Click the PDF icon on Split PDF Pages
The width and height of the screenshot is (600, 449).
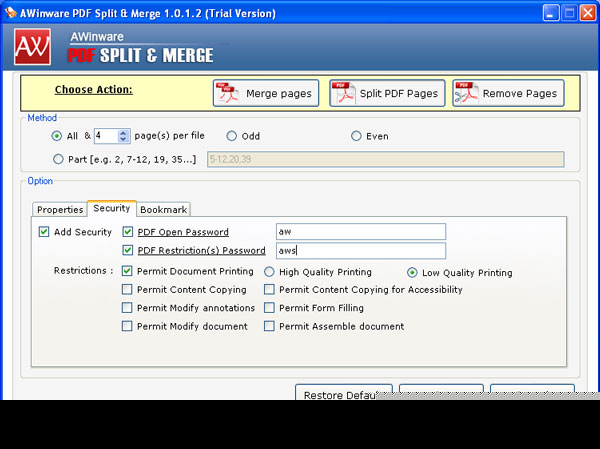(344, 93)
